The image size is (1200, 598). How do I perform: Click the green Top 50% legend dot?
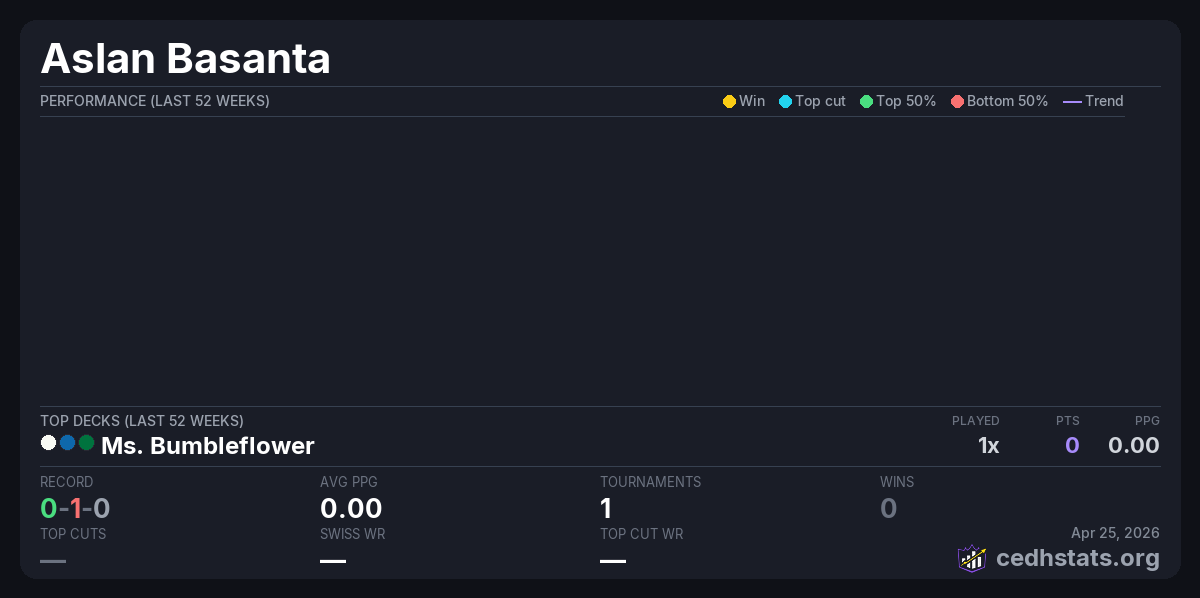(866, 101)
